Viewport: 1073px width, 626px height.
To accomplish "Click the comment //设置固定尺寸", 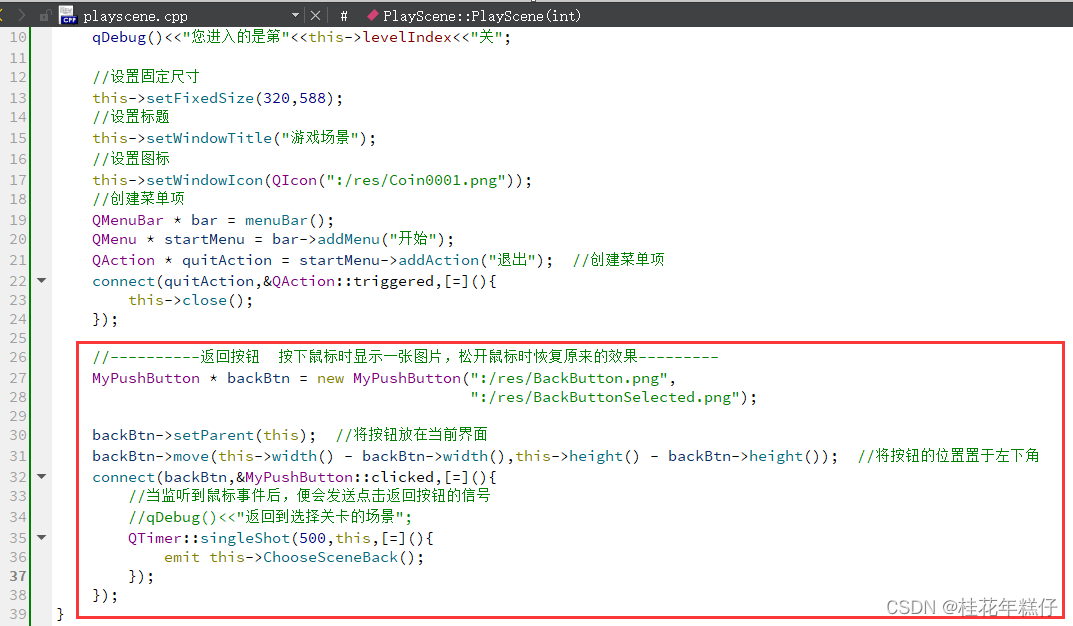I will 146,77.
